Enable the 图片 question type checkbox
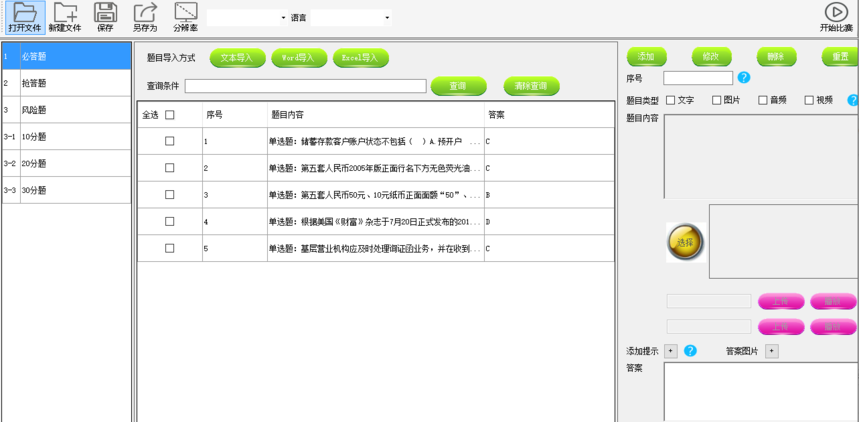The width and height of the screenshot is (859, 422). 717,100
